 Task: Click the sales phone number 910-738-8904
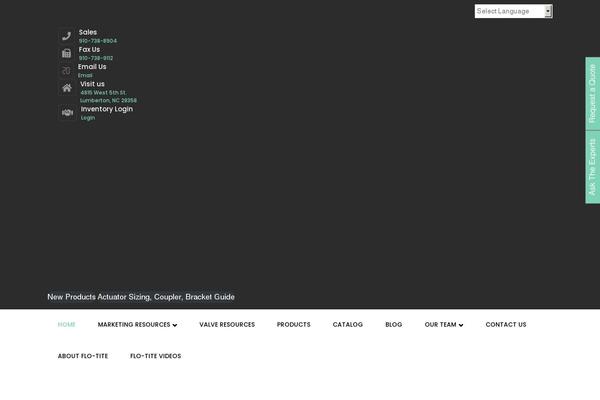(98, 41)
